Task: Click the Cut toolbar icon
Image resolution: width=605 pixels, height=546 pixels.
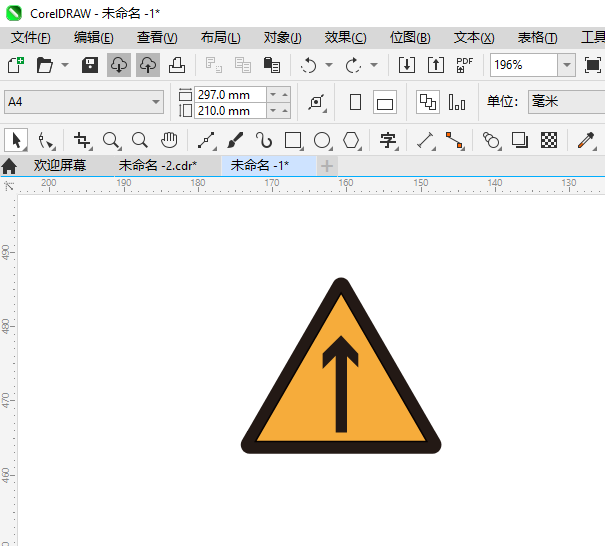Action: click(213, 65)
